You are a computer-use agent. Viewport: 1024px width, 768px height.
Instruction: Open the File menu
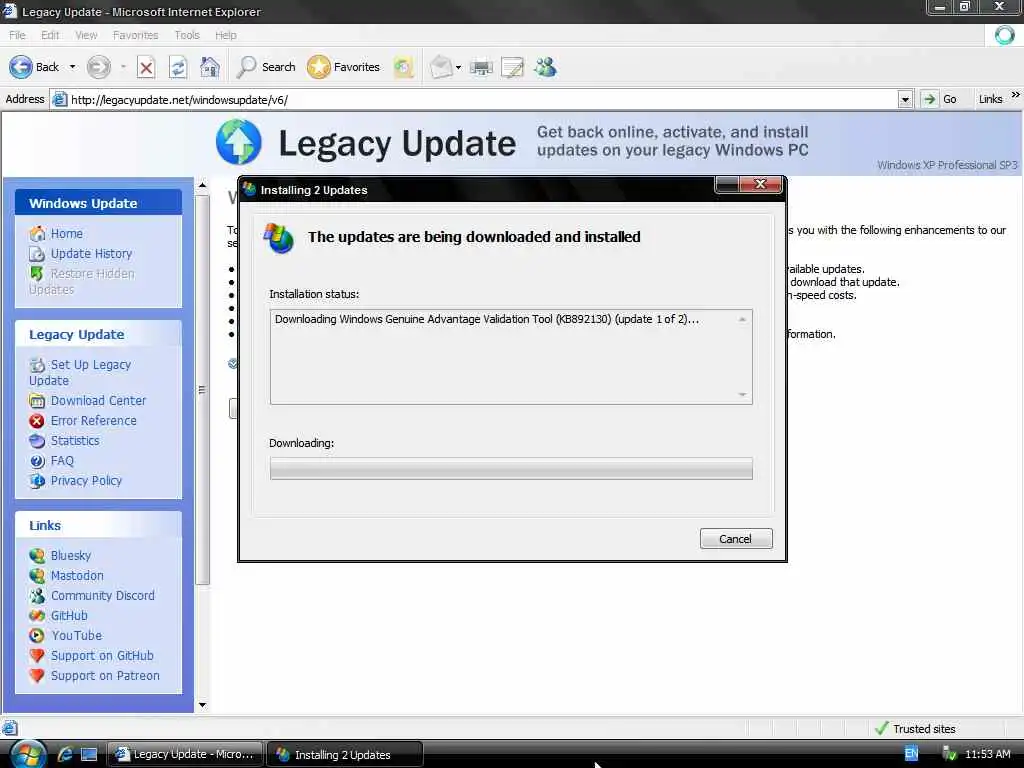click(x=17, y=35)
